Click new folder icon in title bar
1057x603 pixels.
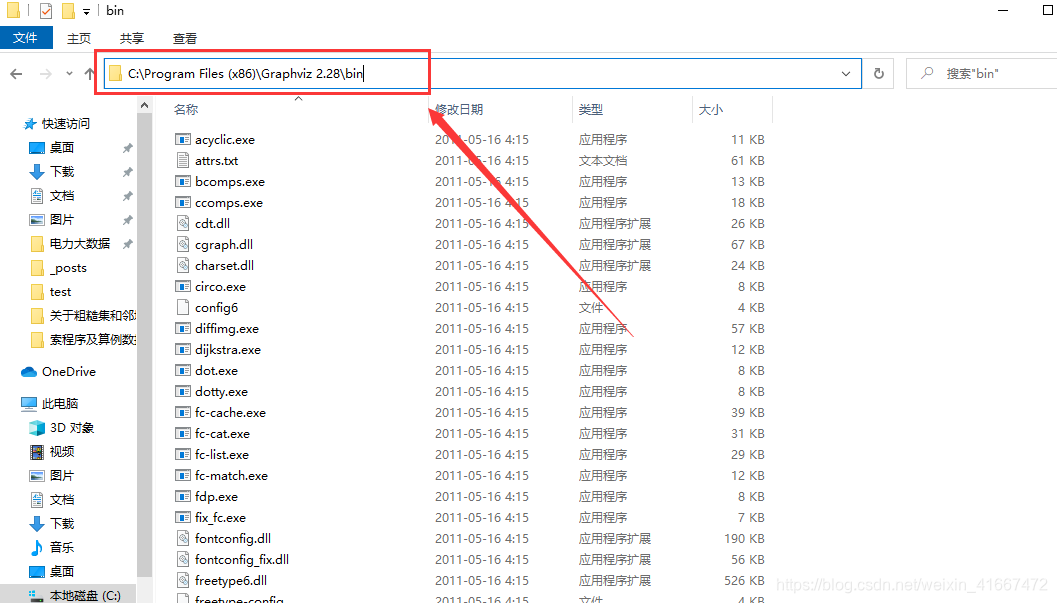coord(68,11)
